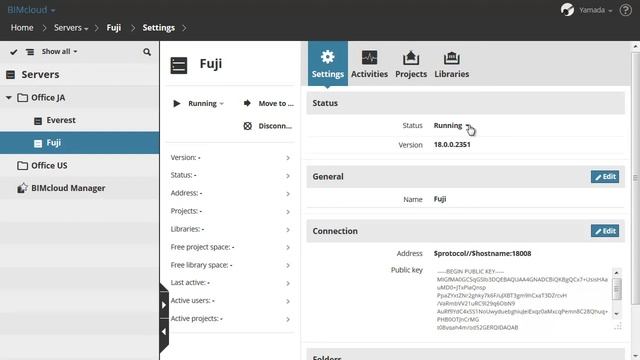Select BIMcloud Manager in the tree
640x360 pixels.
68,188
